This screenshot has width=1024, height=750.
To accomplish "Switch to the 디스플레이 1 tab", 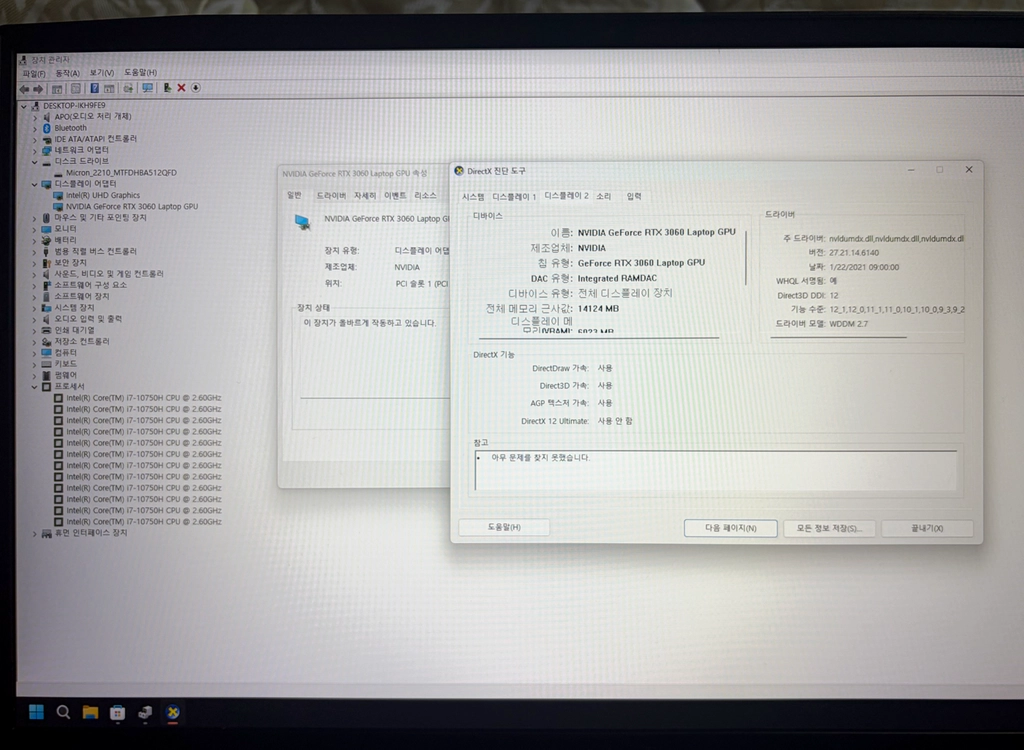I will pyautogui.click(x=514, y=197).
